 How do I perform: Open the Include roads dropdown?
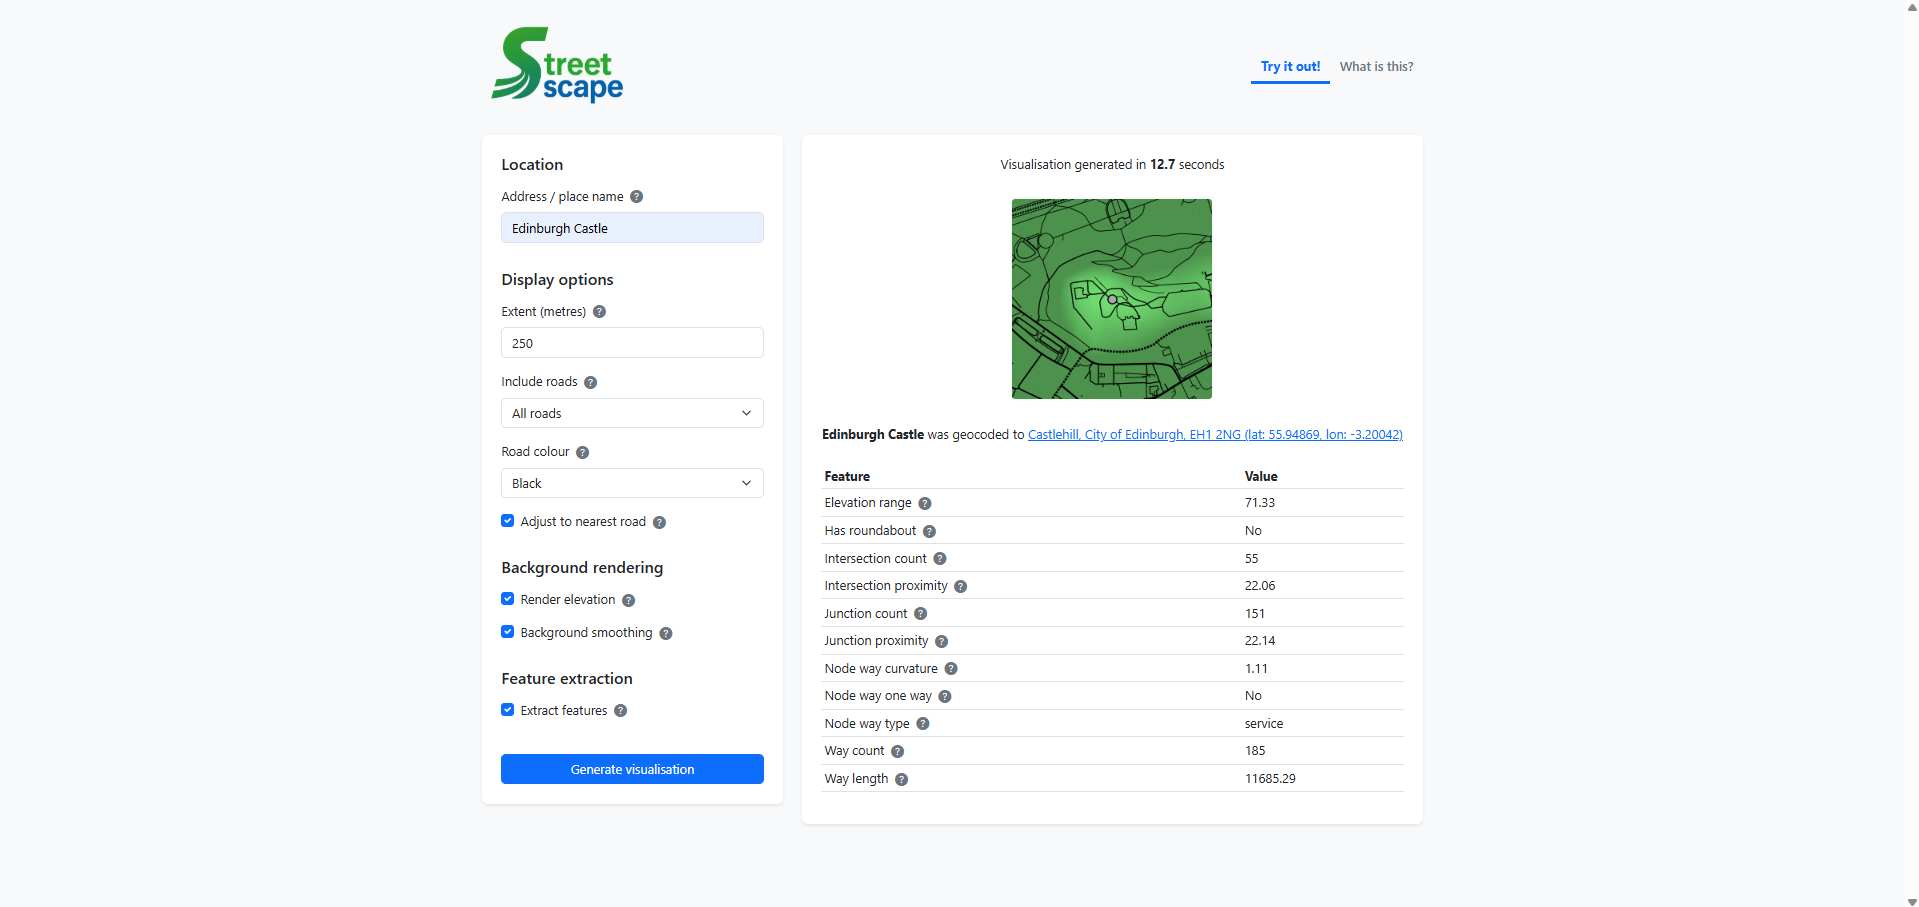[x=631, y=413]
